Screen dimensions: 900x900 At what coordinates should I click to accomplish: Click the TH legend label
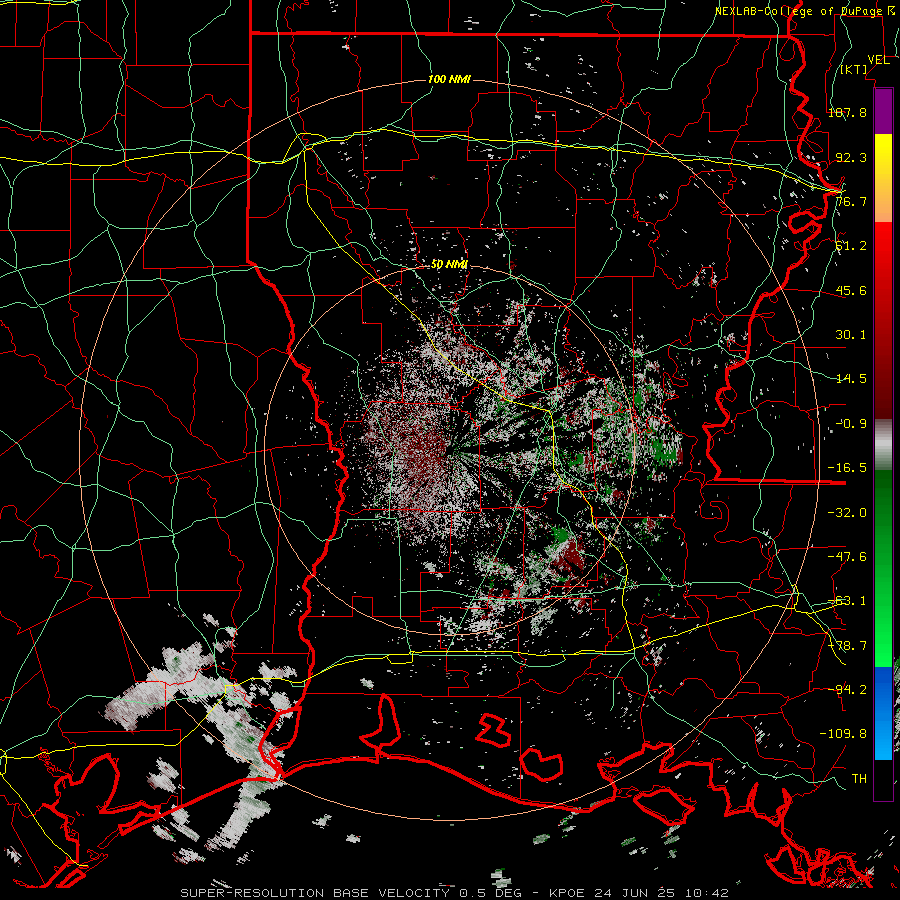pos(859,779)
